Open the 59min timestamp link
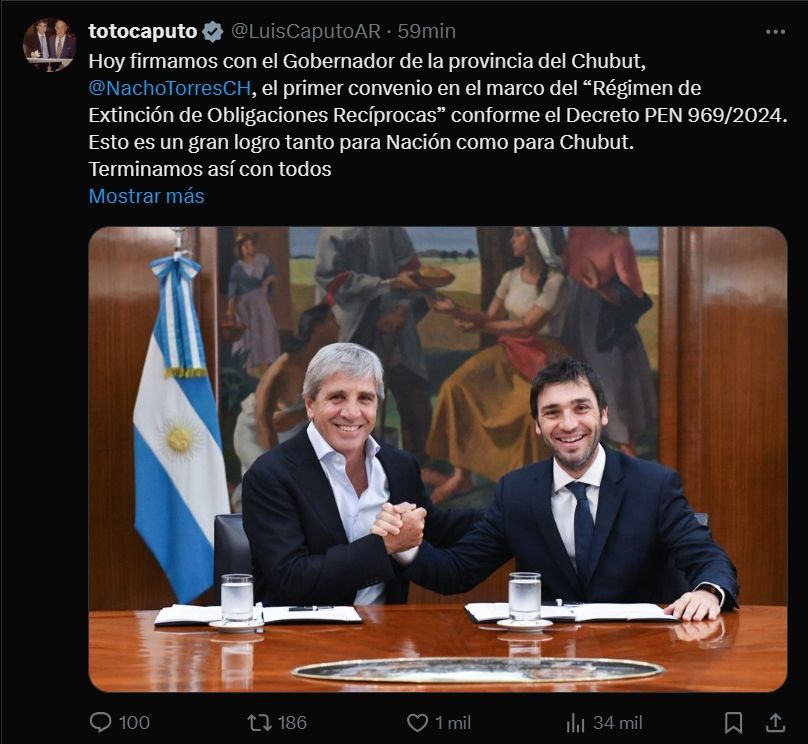Image resolution: width=808 pixels, height=744 pixels. pos(427,31)
